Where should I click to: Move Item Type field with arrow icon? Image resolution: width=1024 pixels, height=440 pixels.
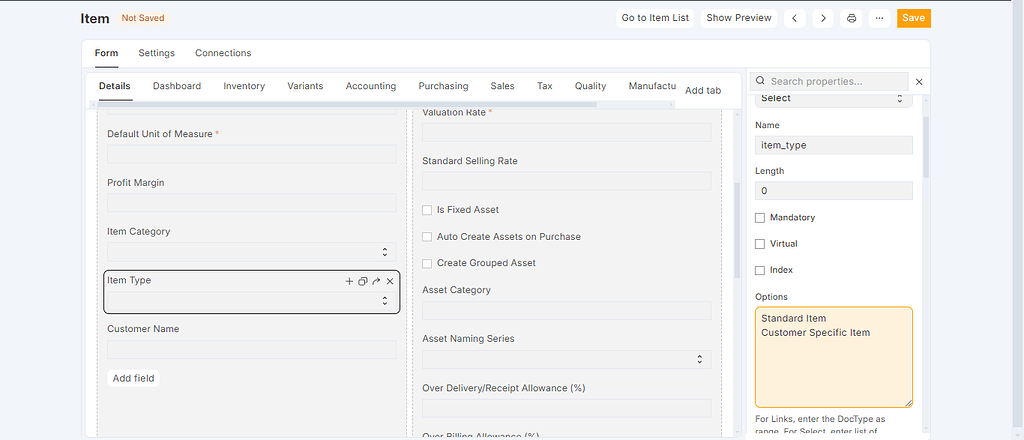(x=376, y=281)
